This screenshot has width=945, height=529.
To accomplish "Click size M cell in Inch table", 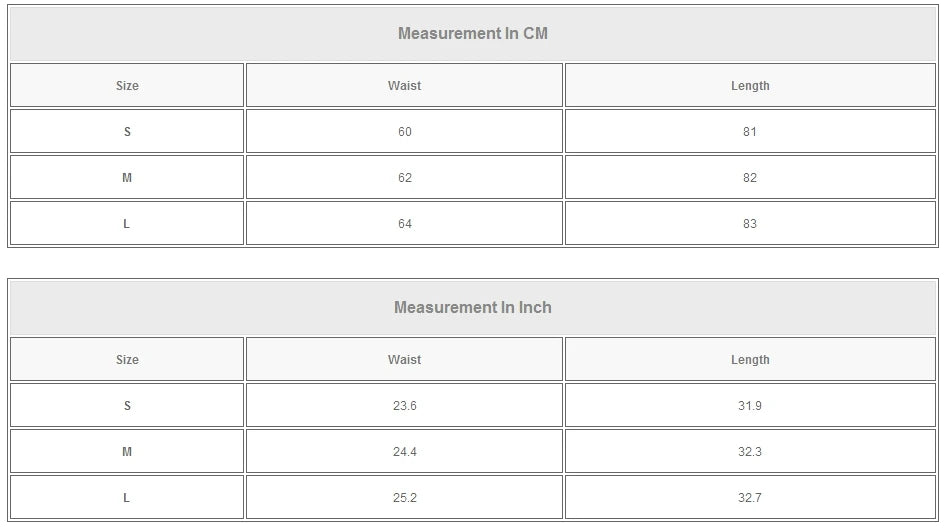I will 127,452.
